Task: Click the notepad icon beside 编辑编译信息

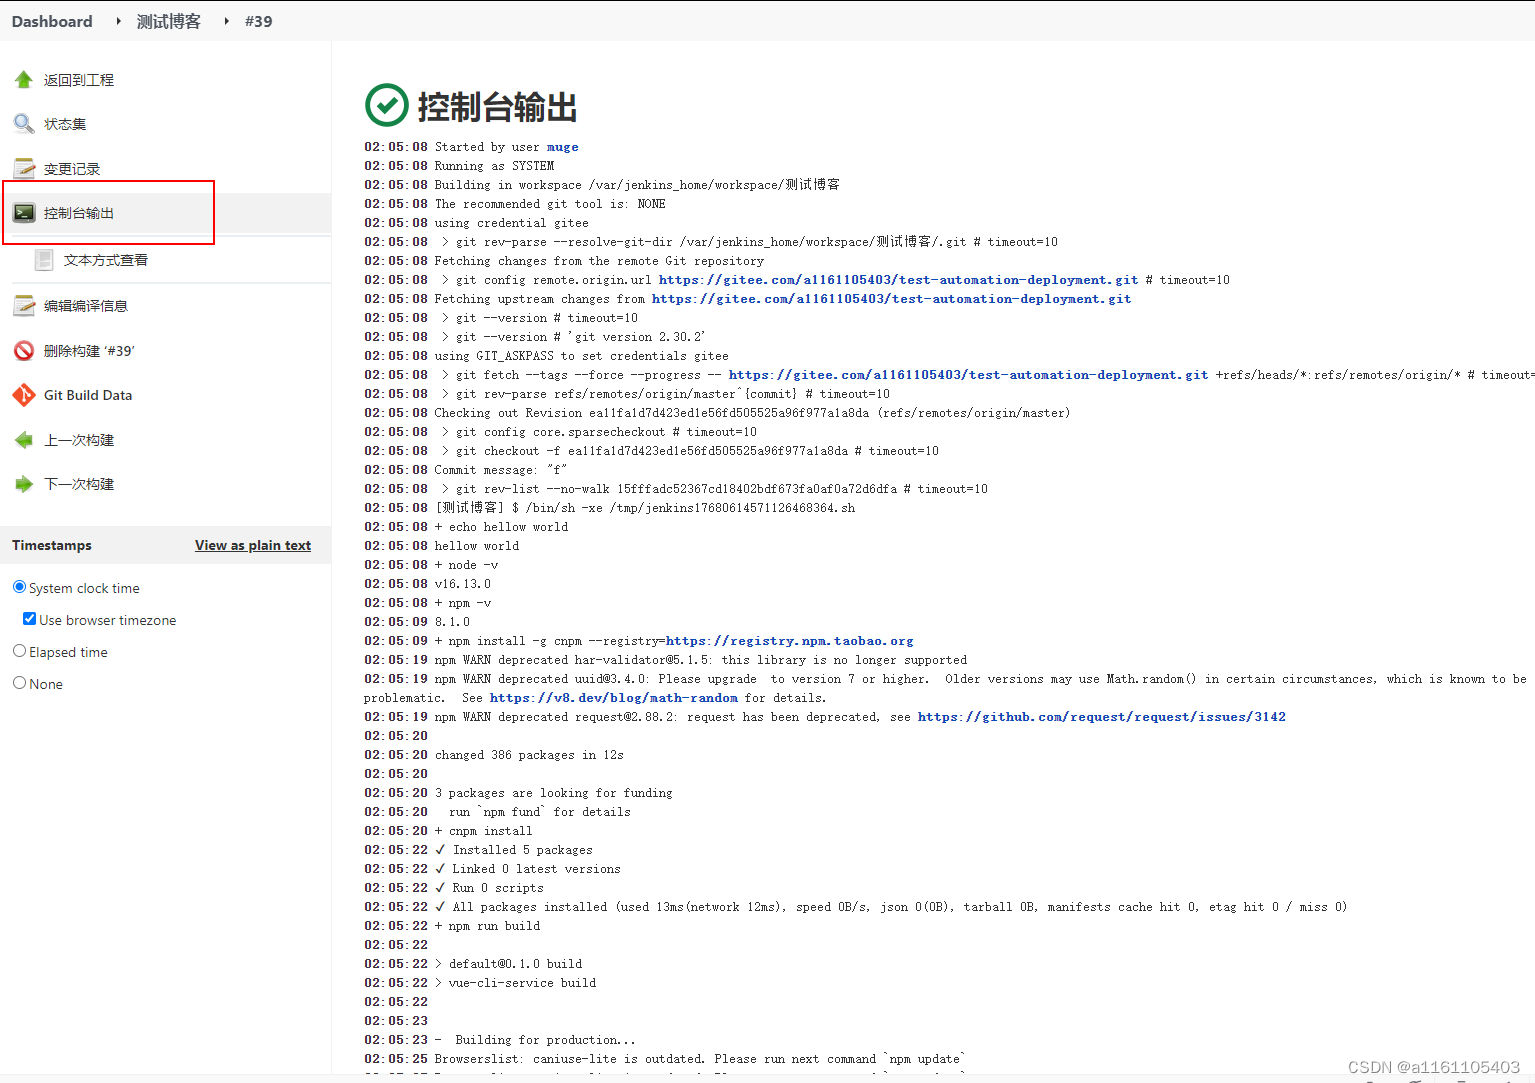Action: [x=24, y=306]
